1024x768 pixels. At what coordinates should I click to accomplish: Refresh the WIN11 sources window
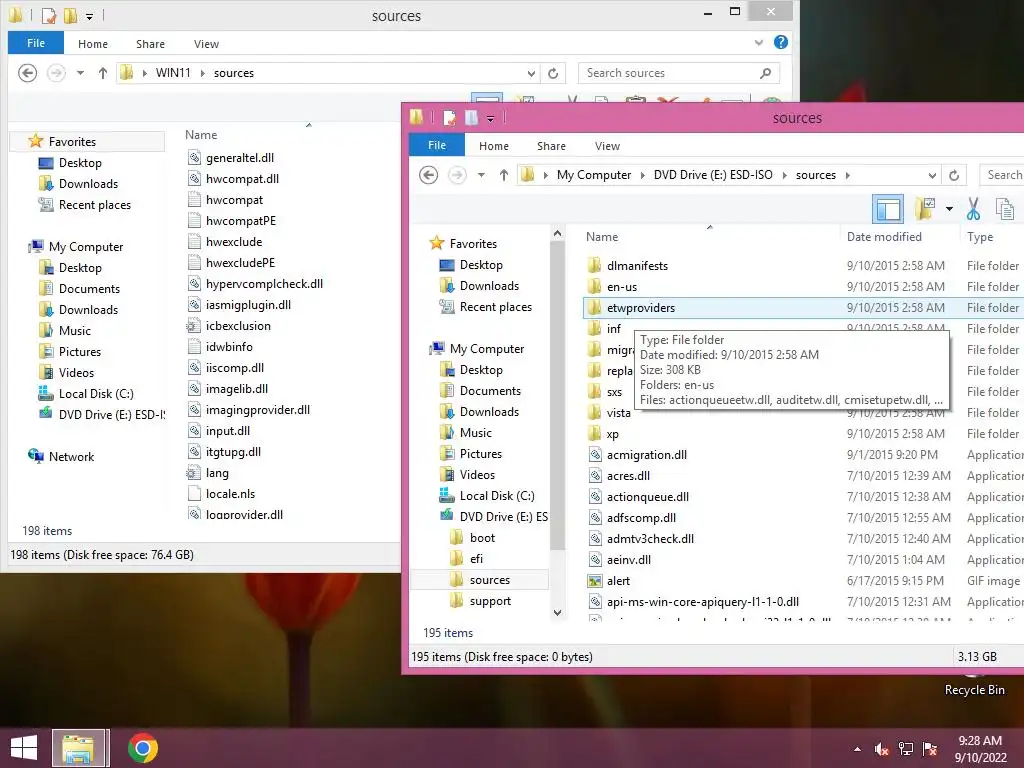[553, 73]
